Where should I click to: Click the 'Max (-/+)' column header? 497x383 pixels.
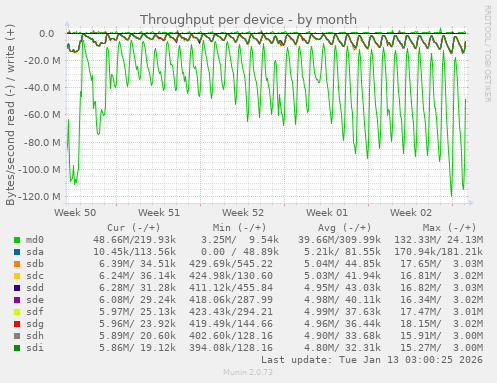(449, 228)
